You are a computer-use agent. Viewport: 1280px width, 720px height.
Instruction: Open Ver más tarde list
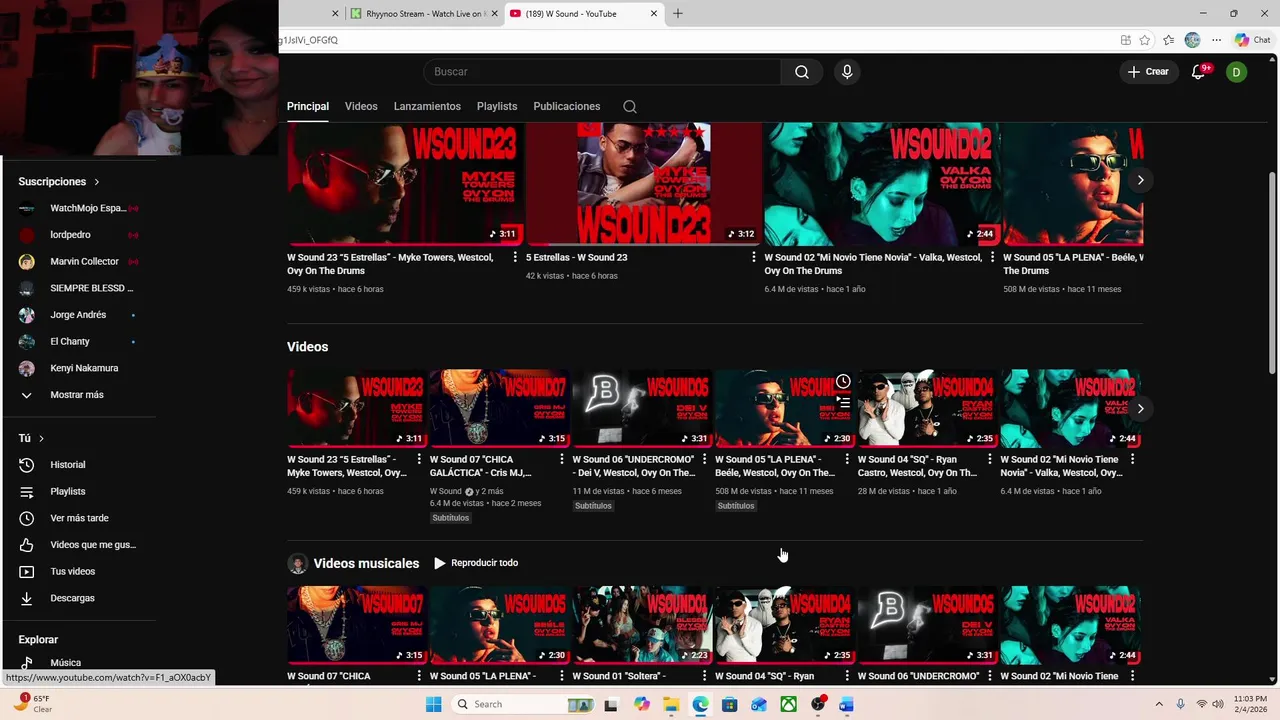[78, 518]
